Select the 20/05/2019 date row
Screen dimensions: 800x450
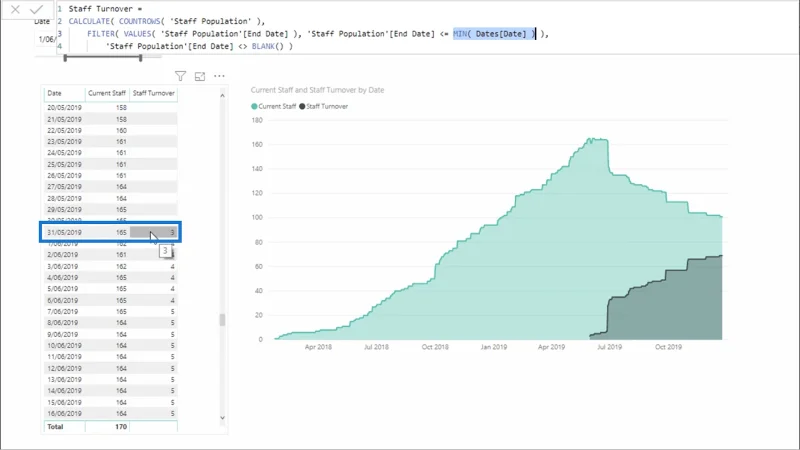tap(111, 108)
